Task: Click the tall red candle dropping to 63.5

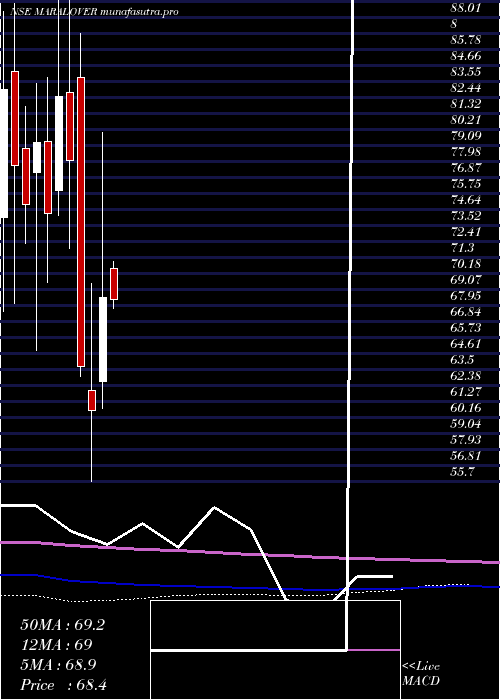Action: point(81,222)
